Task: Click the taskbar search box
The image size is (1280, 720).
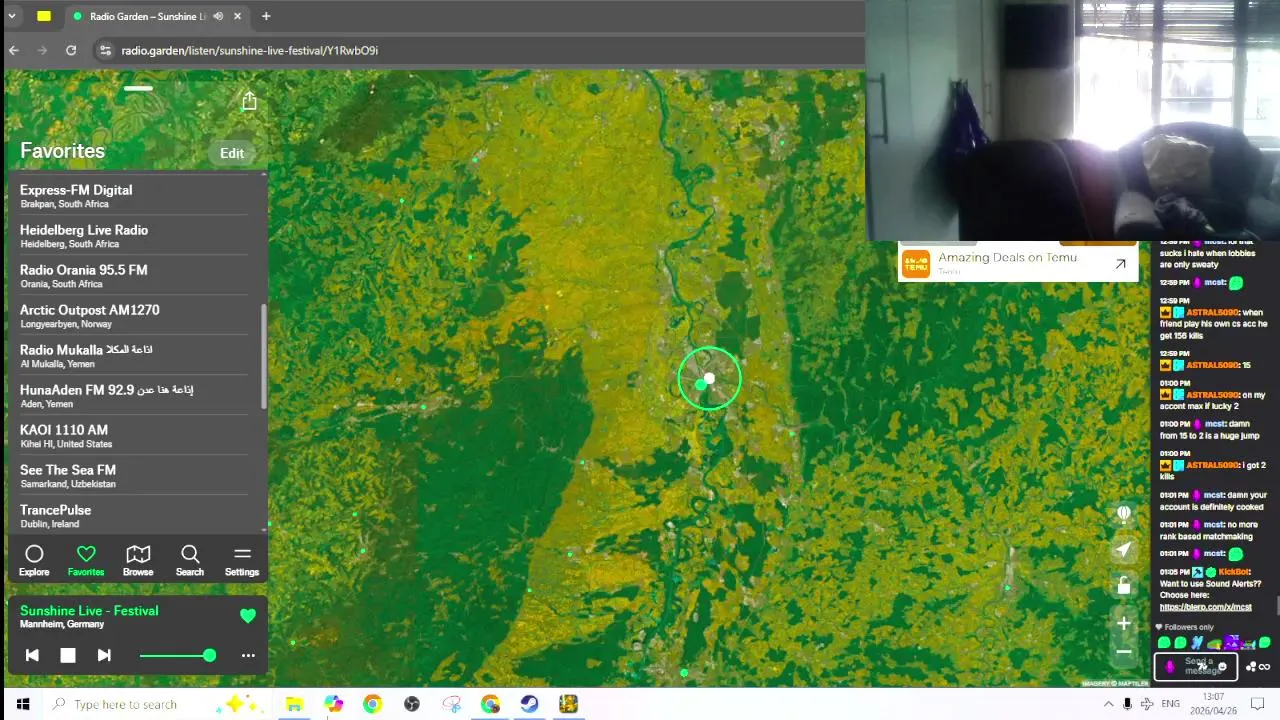Action: pyautogui.click(x=155, y=704)
